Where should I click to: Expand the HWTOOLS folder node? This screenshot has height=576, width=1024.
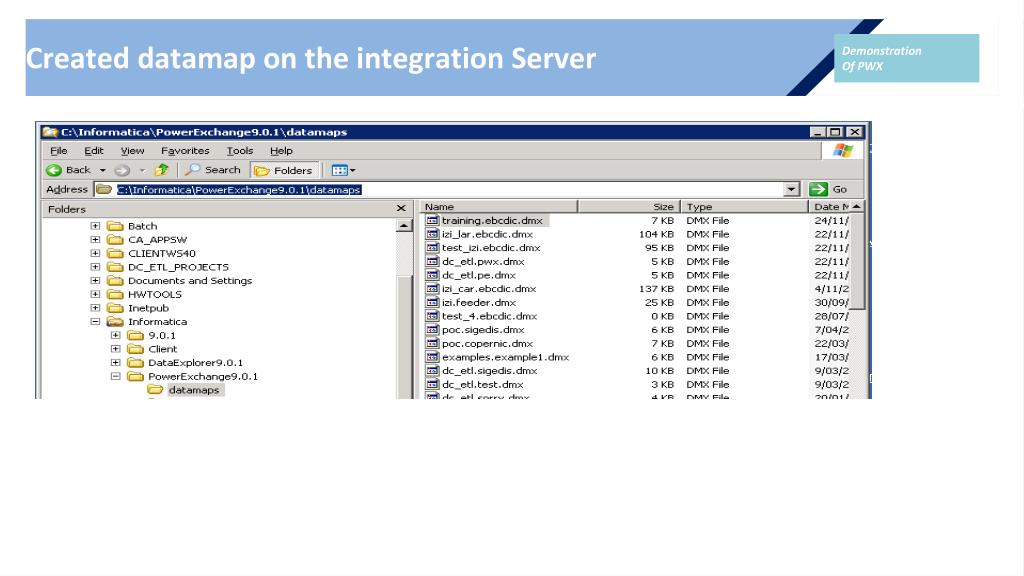click(x=95, y=295)
